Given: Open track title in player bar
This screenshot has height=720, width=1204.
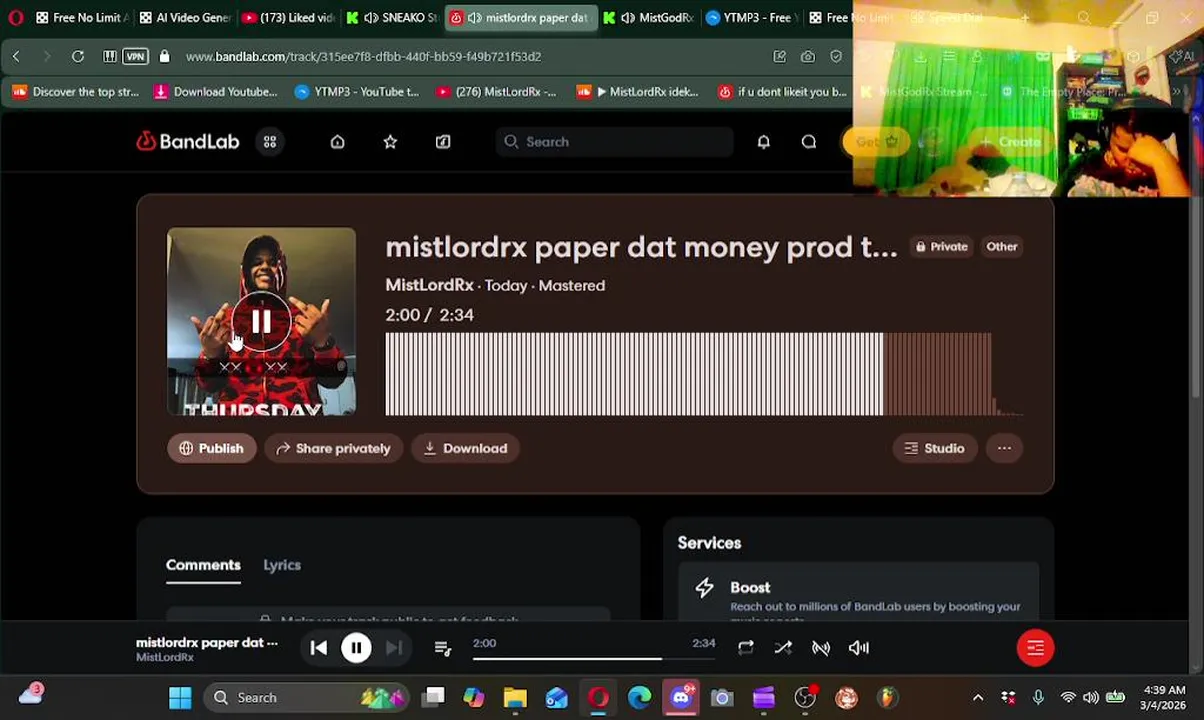Looking at the screenshot, I should pos(207,643).
